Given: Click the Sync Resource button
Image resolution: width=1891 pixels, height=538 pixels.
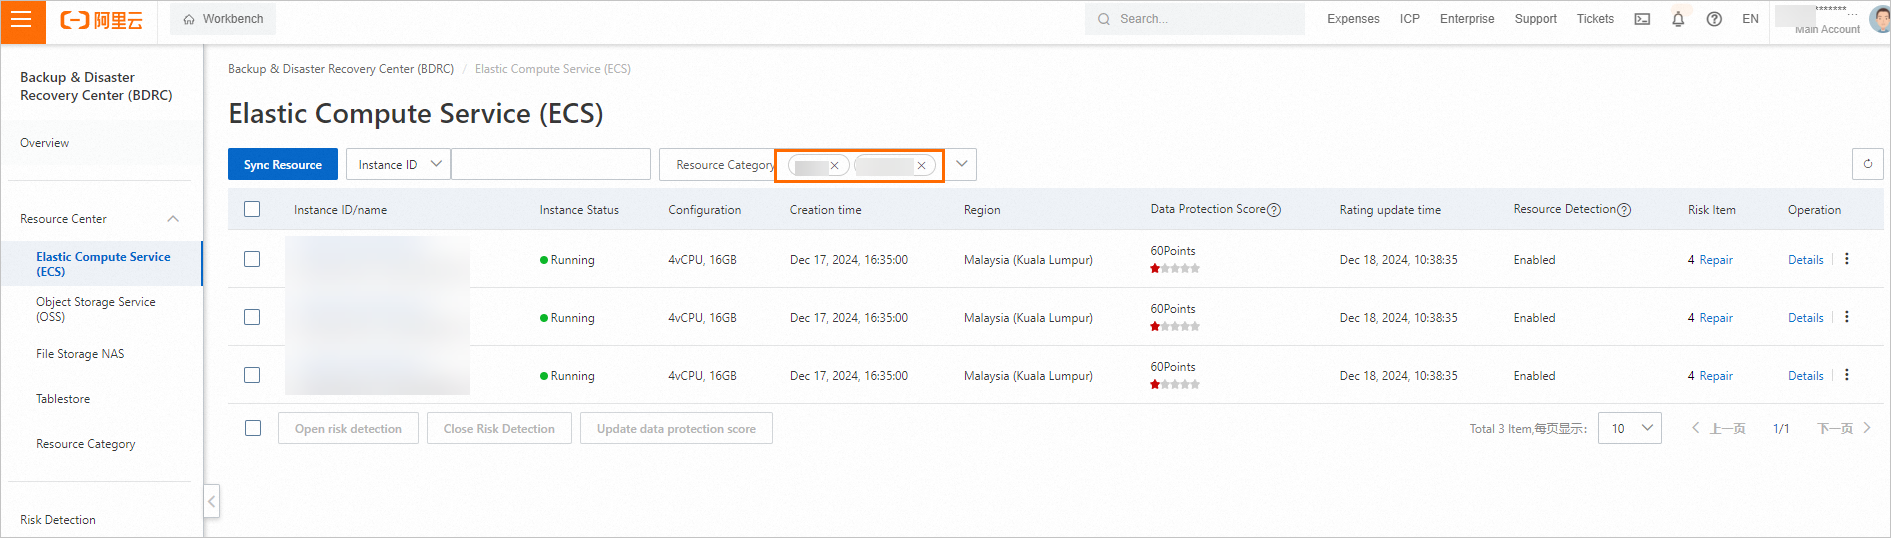Looking at the screenshot, I should (x=283, y=165).
